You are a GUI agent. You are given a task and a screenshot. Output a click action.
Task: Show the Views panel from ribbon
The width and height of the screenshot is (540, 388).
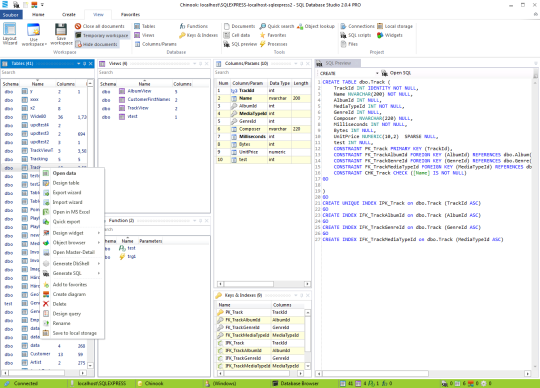click(x=144, y=35)
